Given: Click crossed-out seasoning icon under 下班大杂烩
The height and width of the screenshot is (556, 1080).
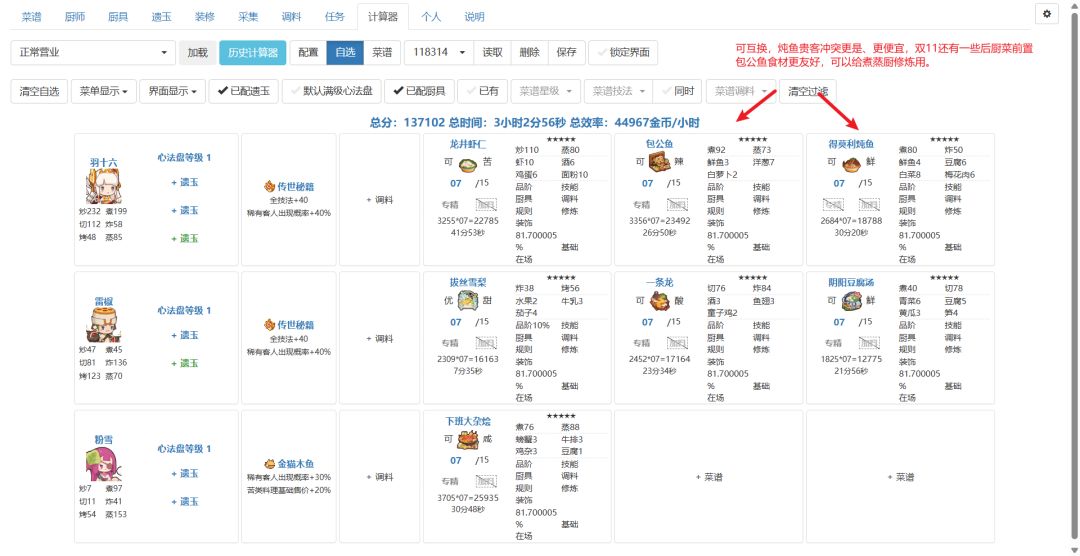Looking at the screenshot, I should point(486,481).
